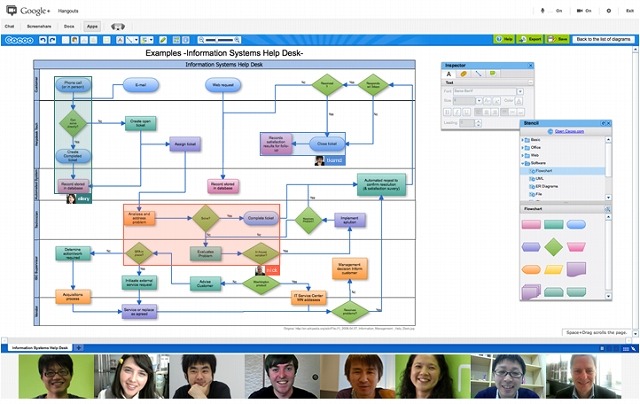Zoom out with the magnifier minus icon

point(201,40)
